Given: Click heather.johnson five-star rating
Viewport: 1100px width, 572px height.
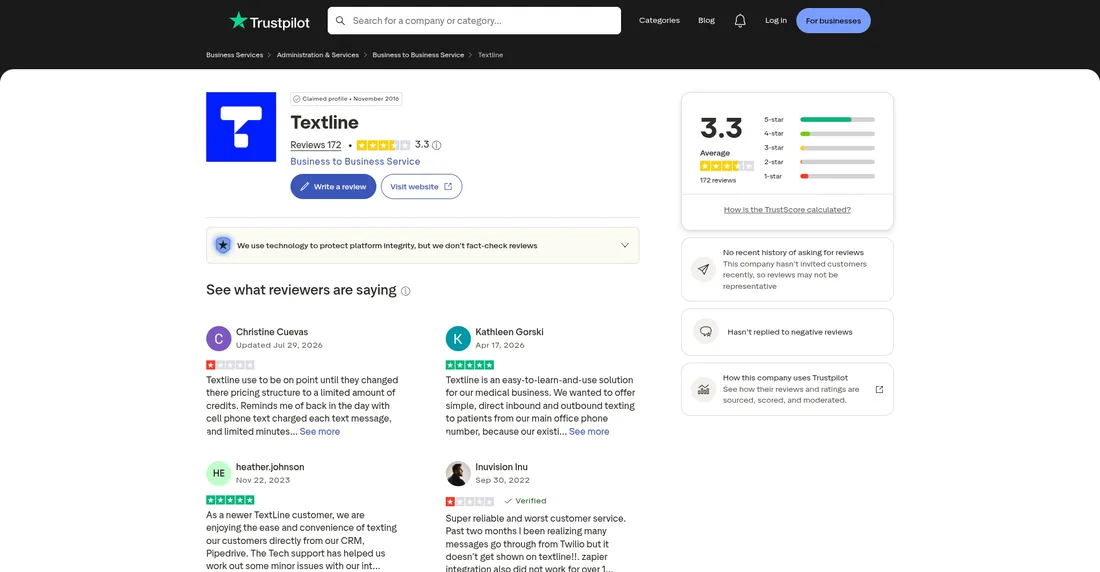Looking at the screenshot, I should click(230, 500).
